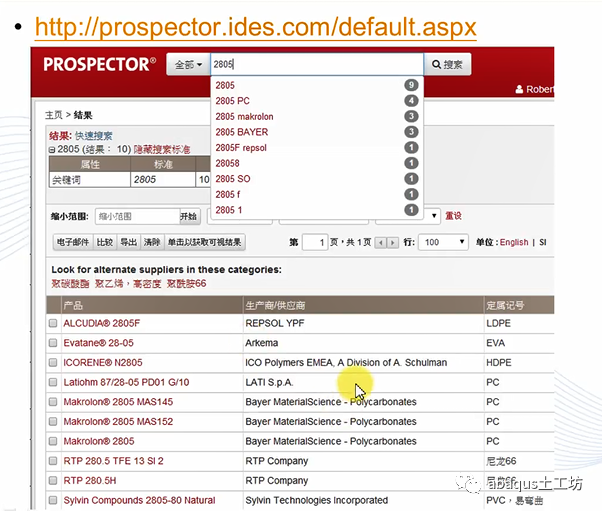The image size is (602, 511).
Task: Select '2805 PC' suggestion
Action: tap(317, 101)
